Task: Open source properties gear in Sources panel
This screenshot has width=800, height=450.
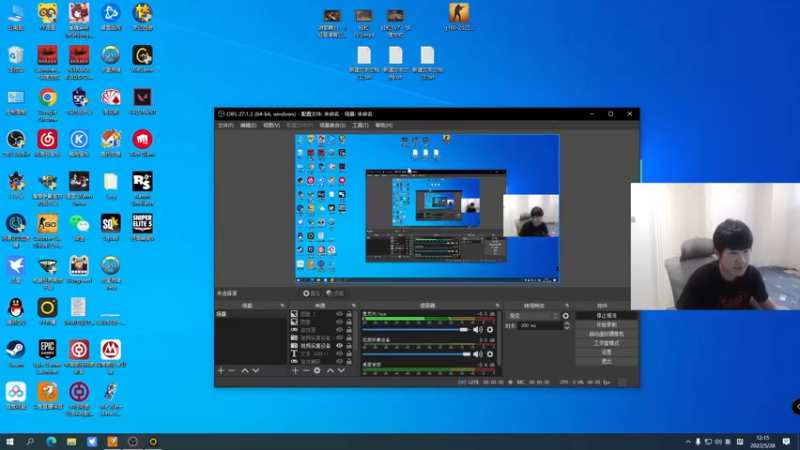Action: coord(317,370)
